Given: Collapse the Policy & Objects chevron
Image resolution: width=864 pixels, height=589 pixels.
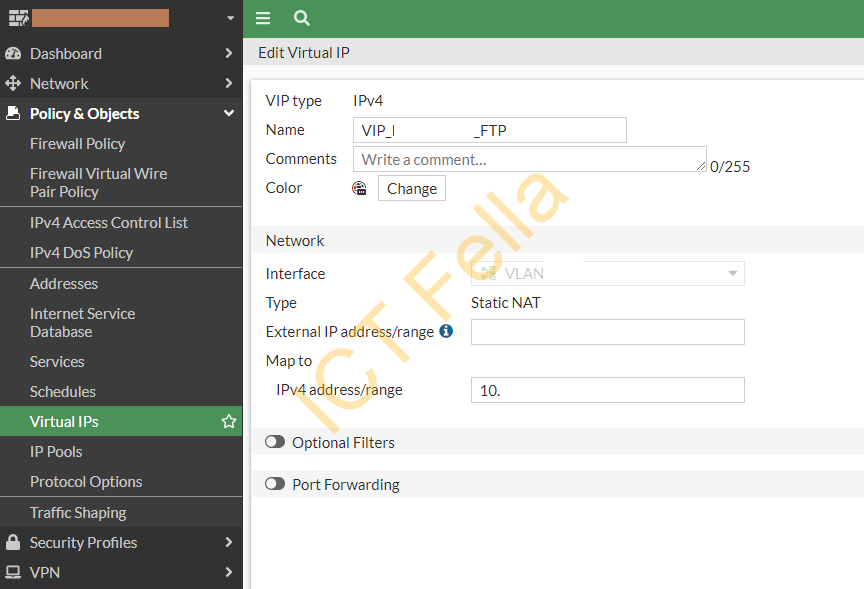Looking at the screenshot, I should pos(229,113).
